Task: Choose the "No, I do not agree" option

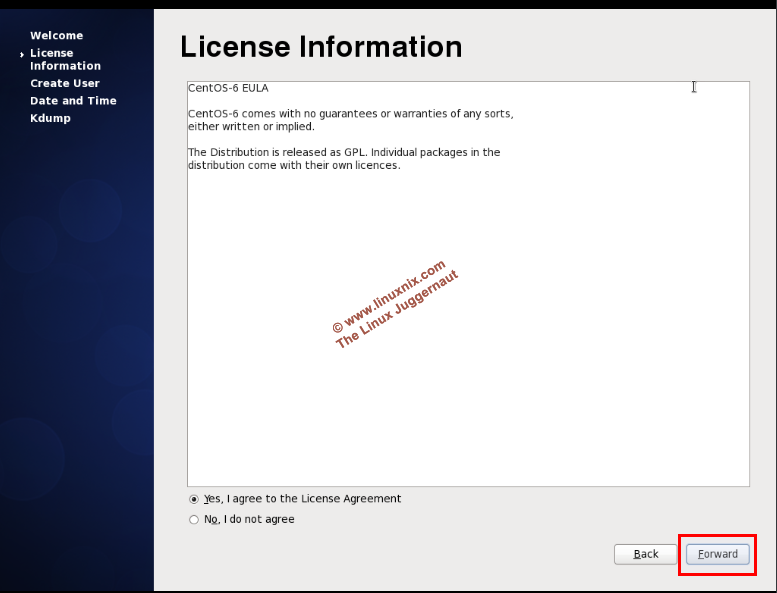Action: (194, 520)
